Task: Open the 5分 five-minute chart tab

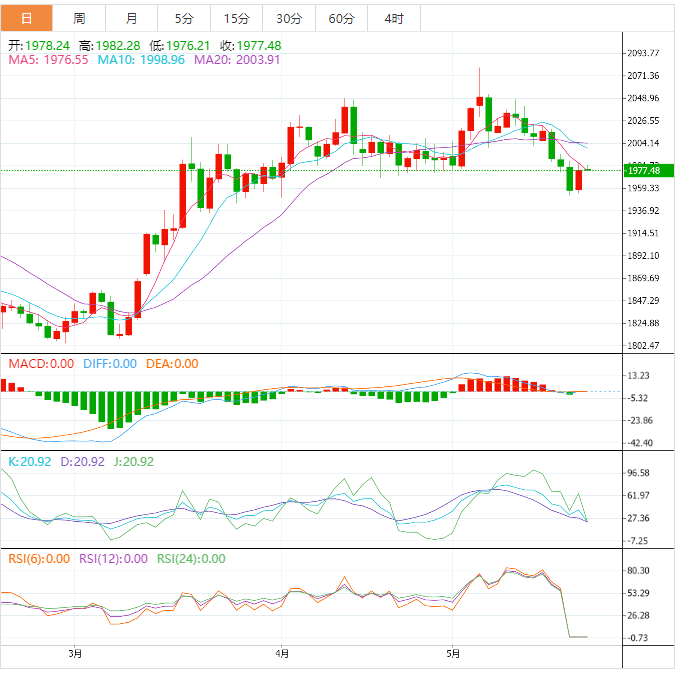Action: click(184, 18)
